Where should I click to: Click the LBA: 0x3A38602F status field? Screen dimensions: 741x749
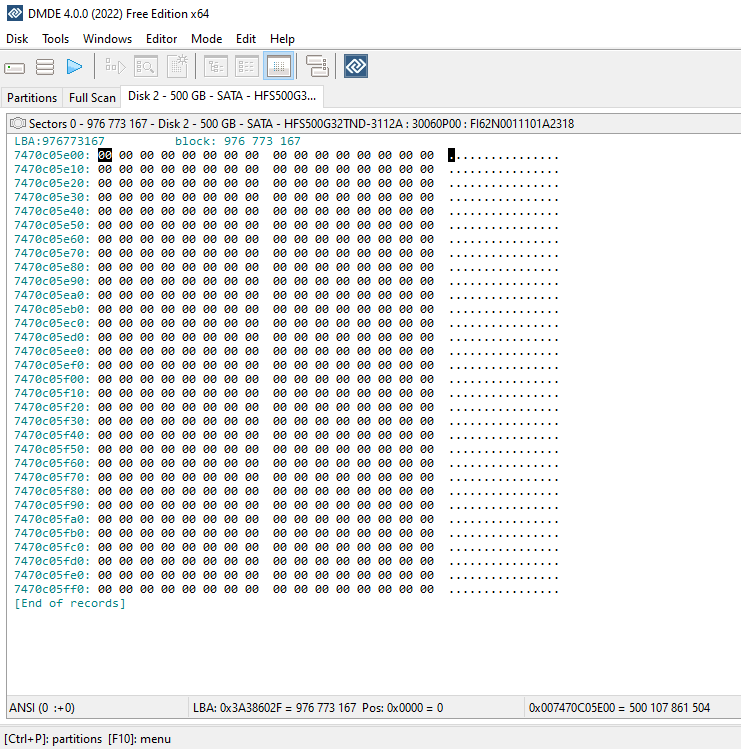click(x=356, y=707)
